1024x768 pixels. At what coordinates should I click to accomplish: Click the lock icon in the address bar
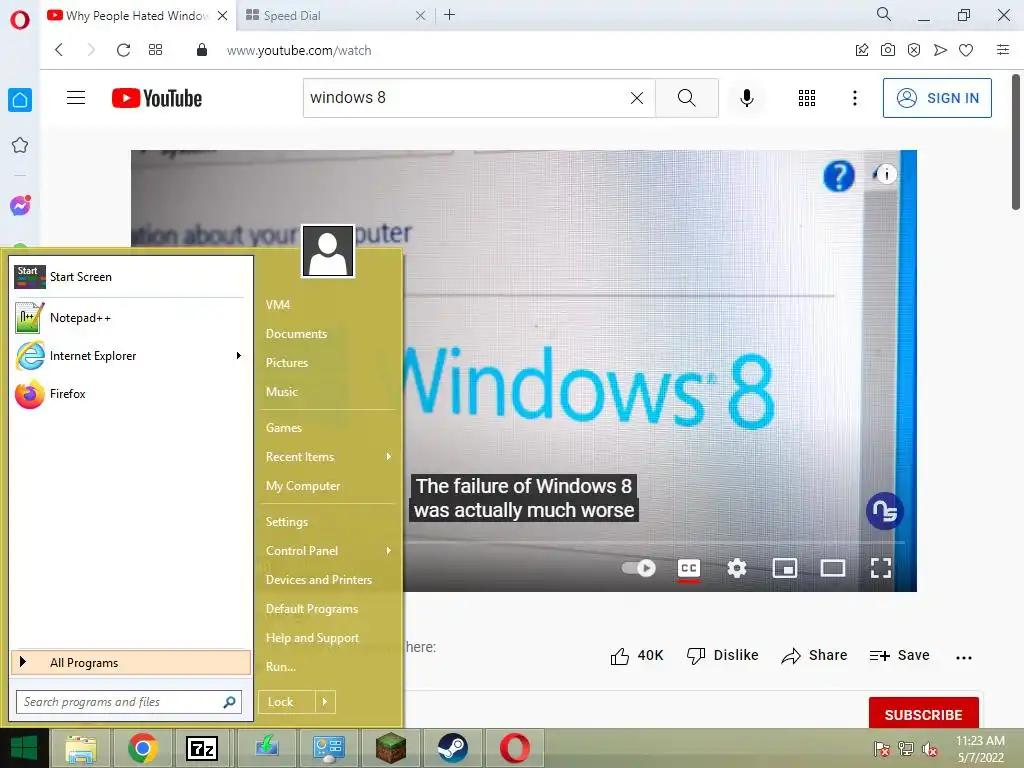(202, 50)
